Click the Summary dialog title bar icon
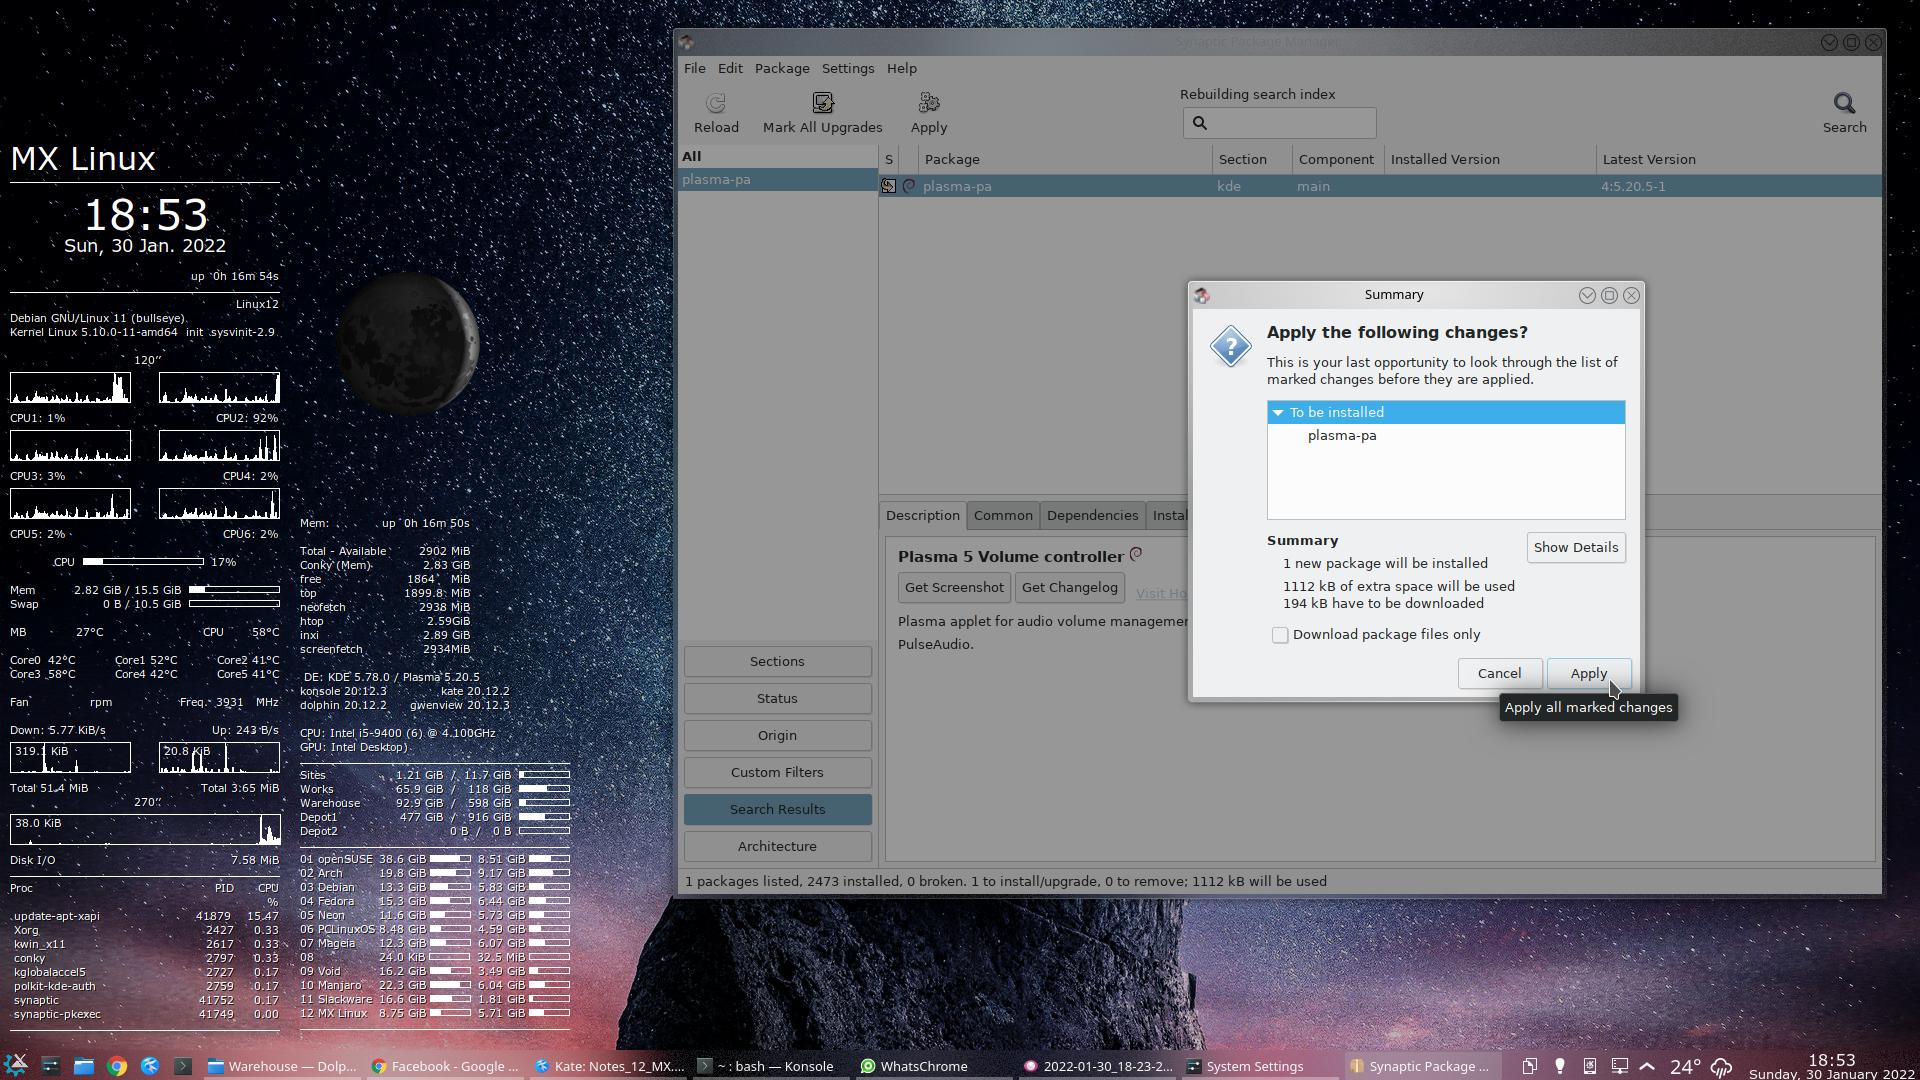Image resolution: width=1920 pixels, height=1080 pixels. pos(1202,295)
